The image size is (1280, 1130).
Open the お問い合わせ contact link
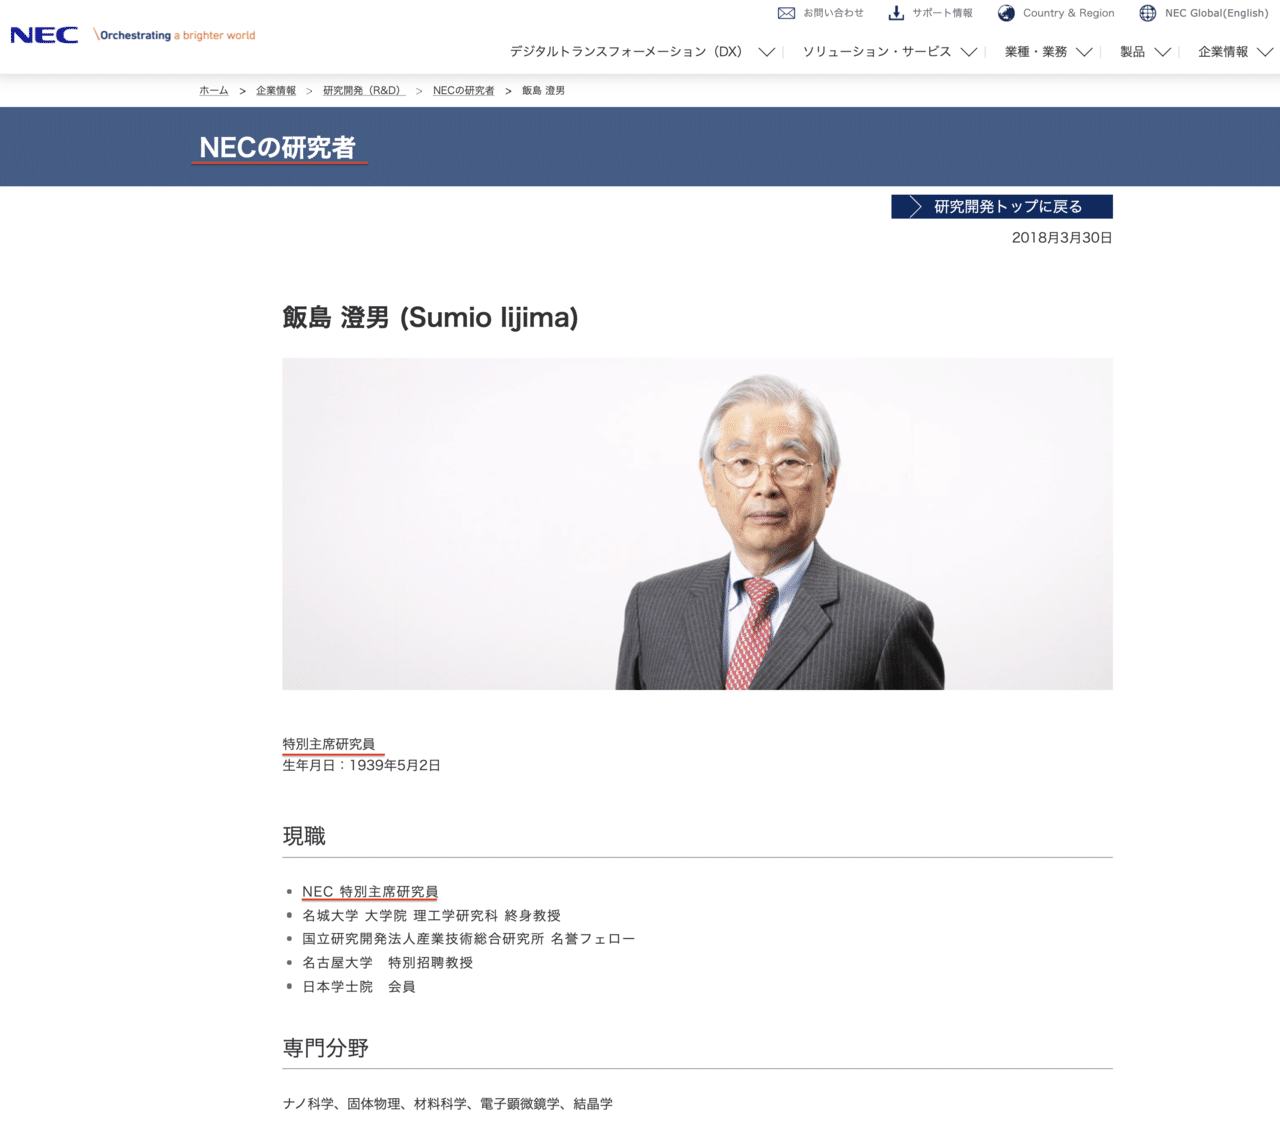pyautogui.click(x=833, y=13)
